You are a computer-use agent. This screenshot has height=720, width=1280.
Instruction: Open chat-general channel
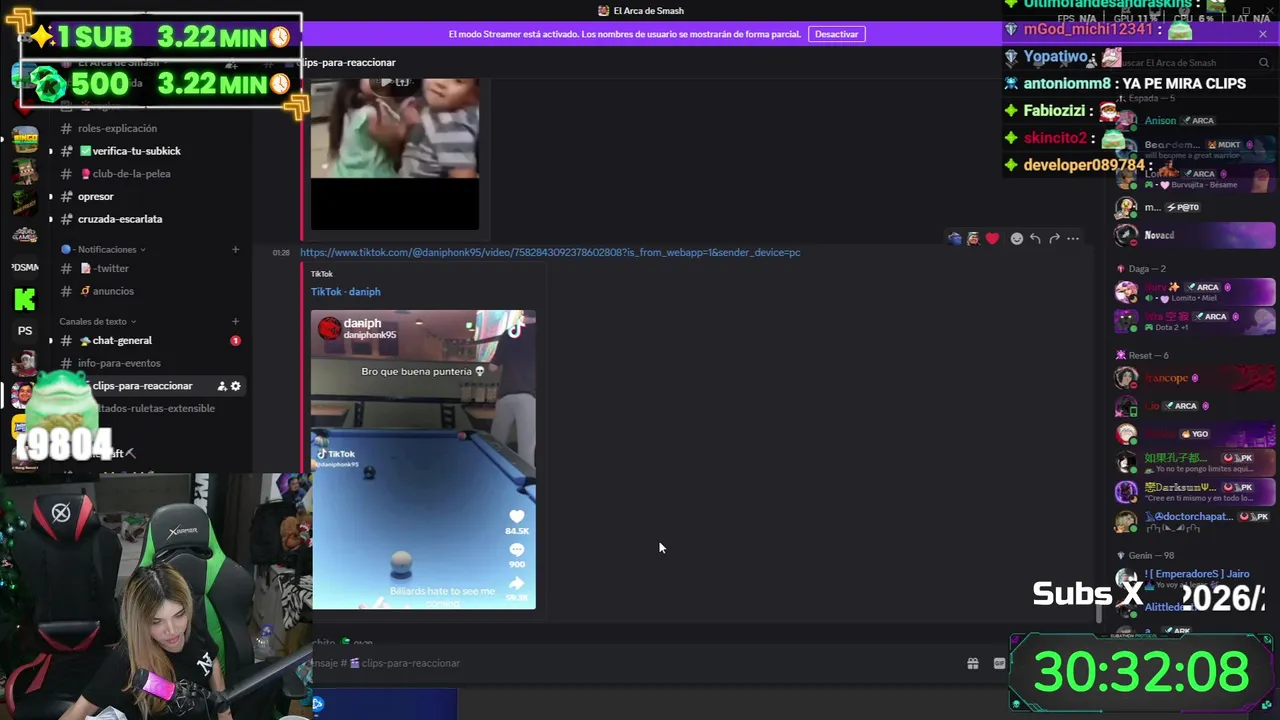click(150, 341)
